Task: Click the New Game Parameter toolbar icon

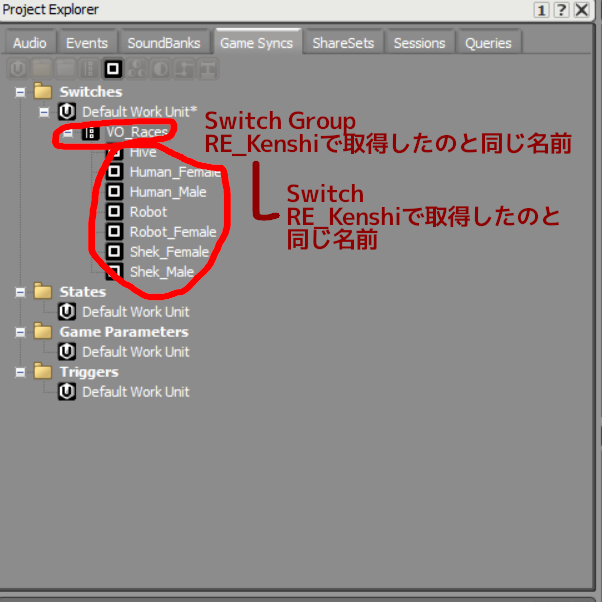Action: (184, 69)
